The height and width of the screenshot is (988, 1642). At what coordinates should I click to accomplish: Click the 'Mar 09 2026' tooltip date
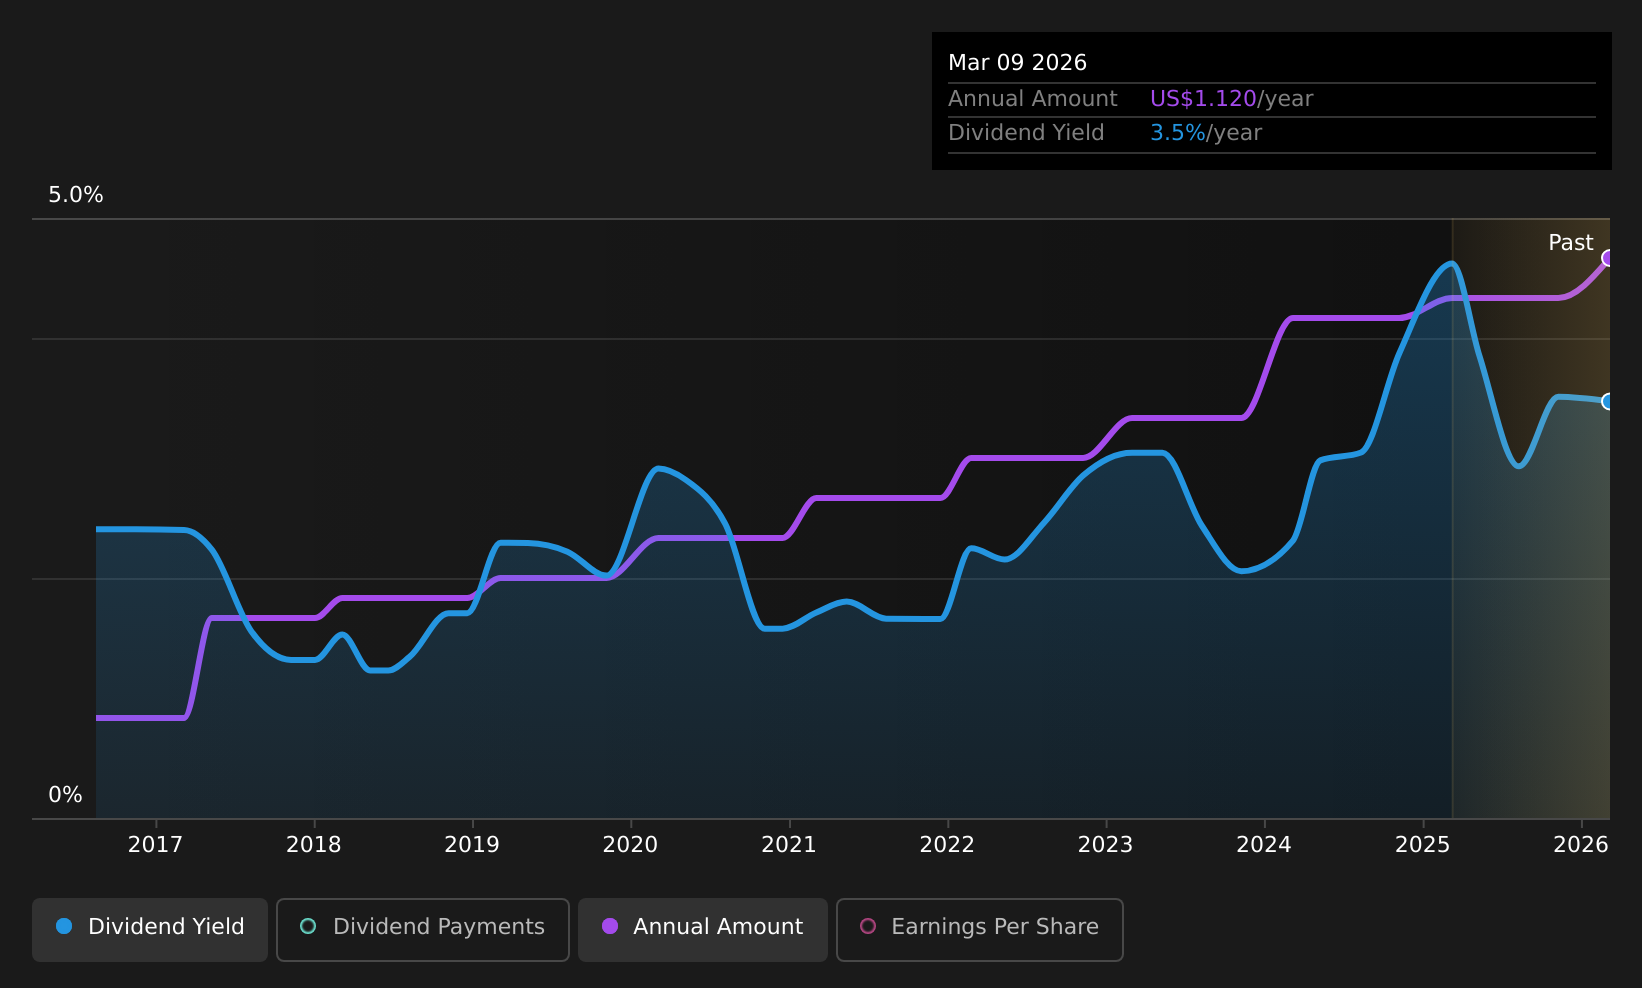[1017, 63]
